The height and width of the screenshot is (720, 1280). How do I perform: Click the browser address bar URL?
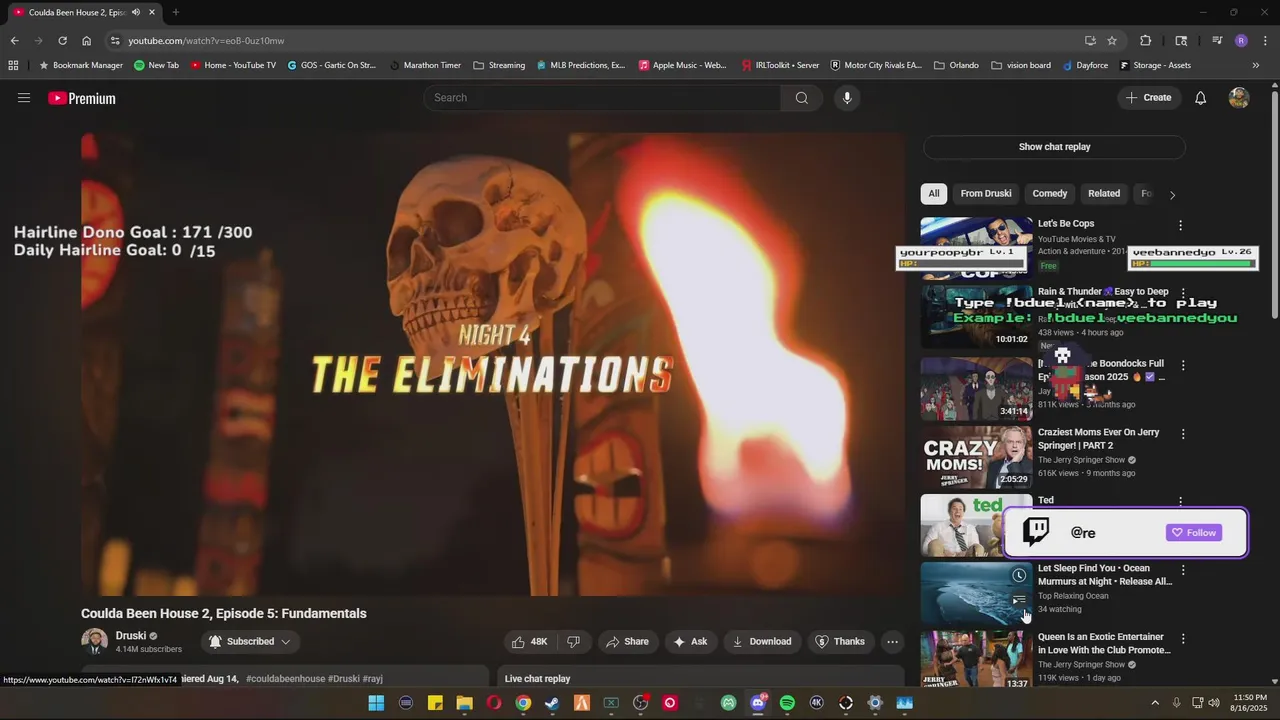(206, 41)
